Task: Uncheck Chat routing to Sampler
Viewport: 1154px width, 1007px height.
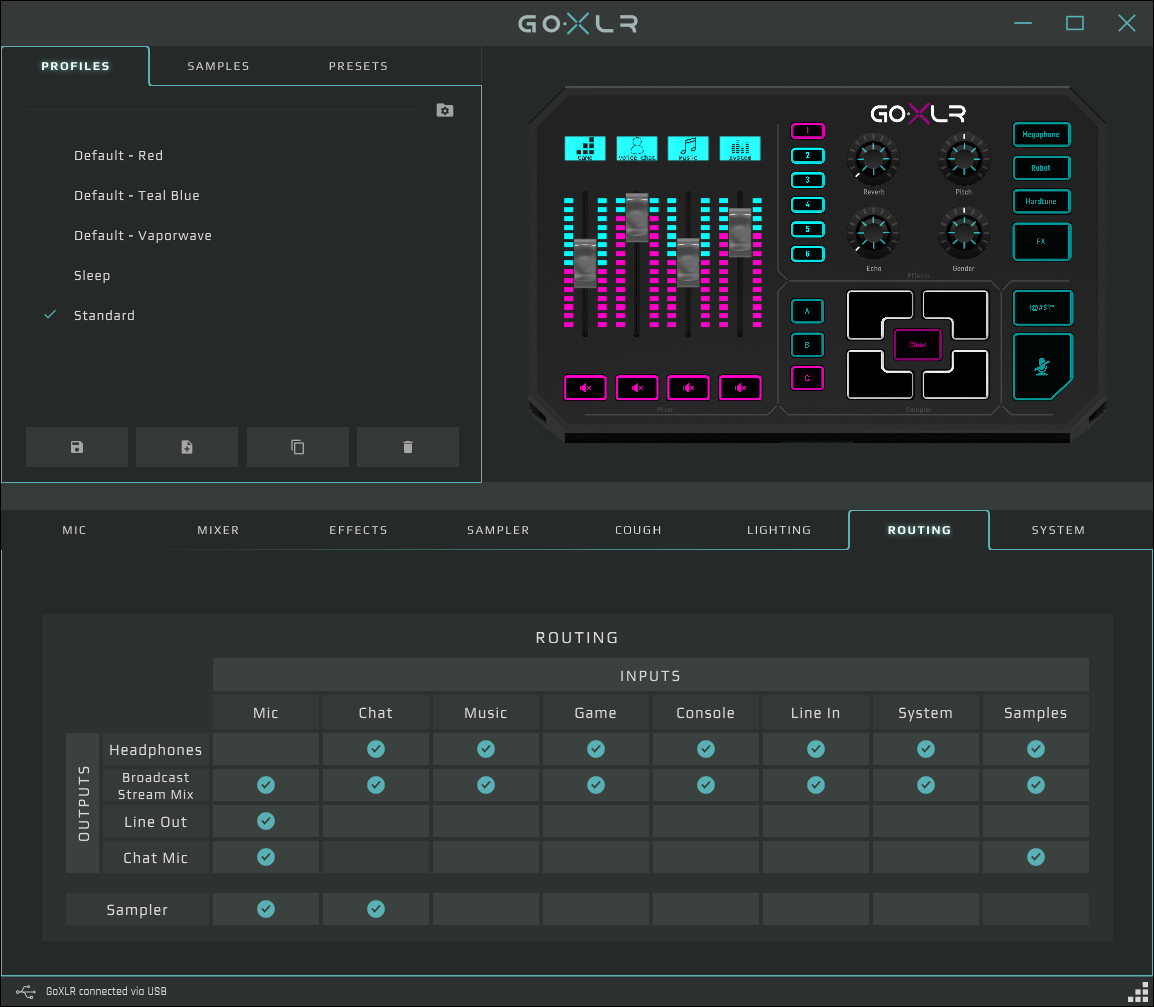Action: pos(376,910)
